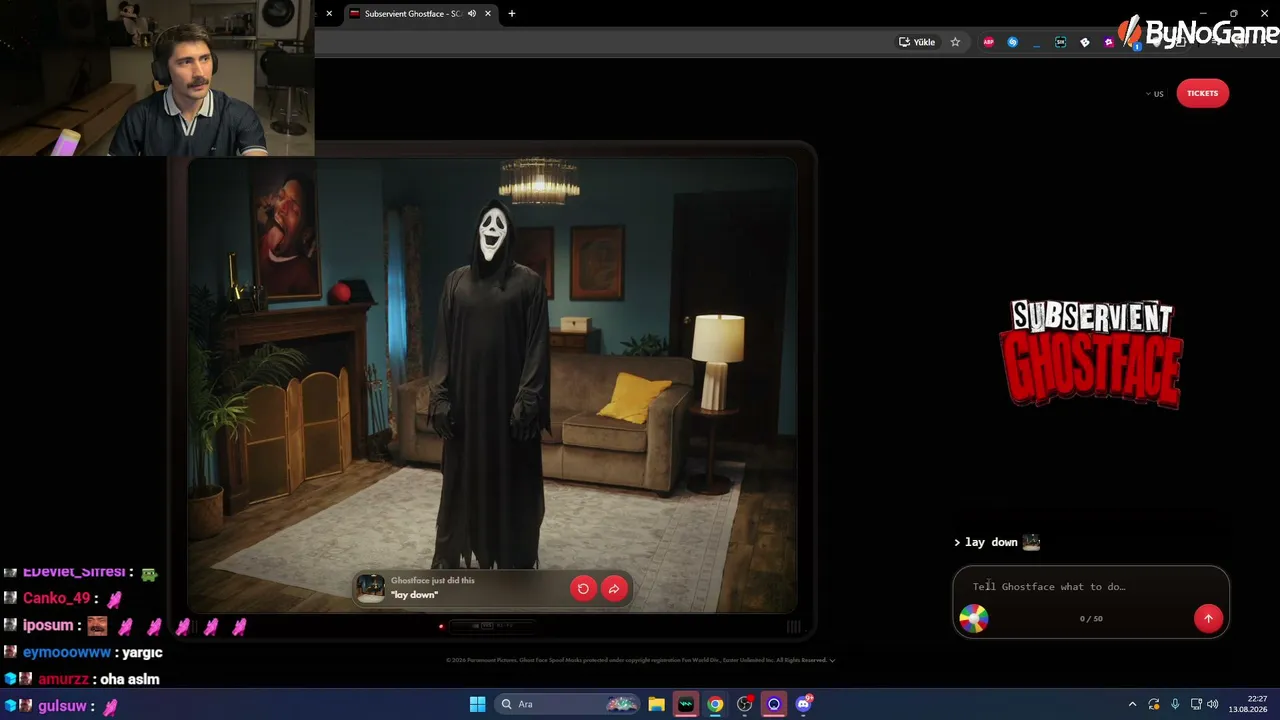Viewport: 1280px width, 720px height.
Task: Click the red TICKETS button
Action: pyautogui.click(x=1202, y=93)
